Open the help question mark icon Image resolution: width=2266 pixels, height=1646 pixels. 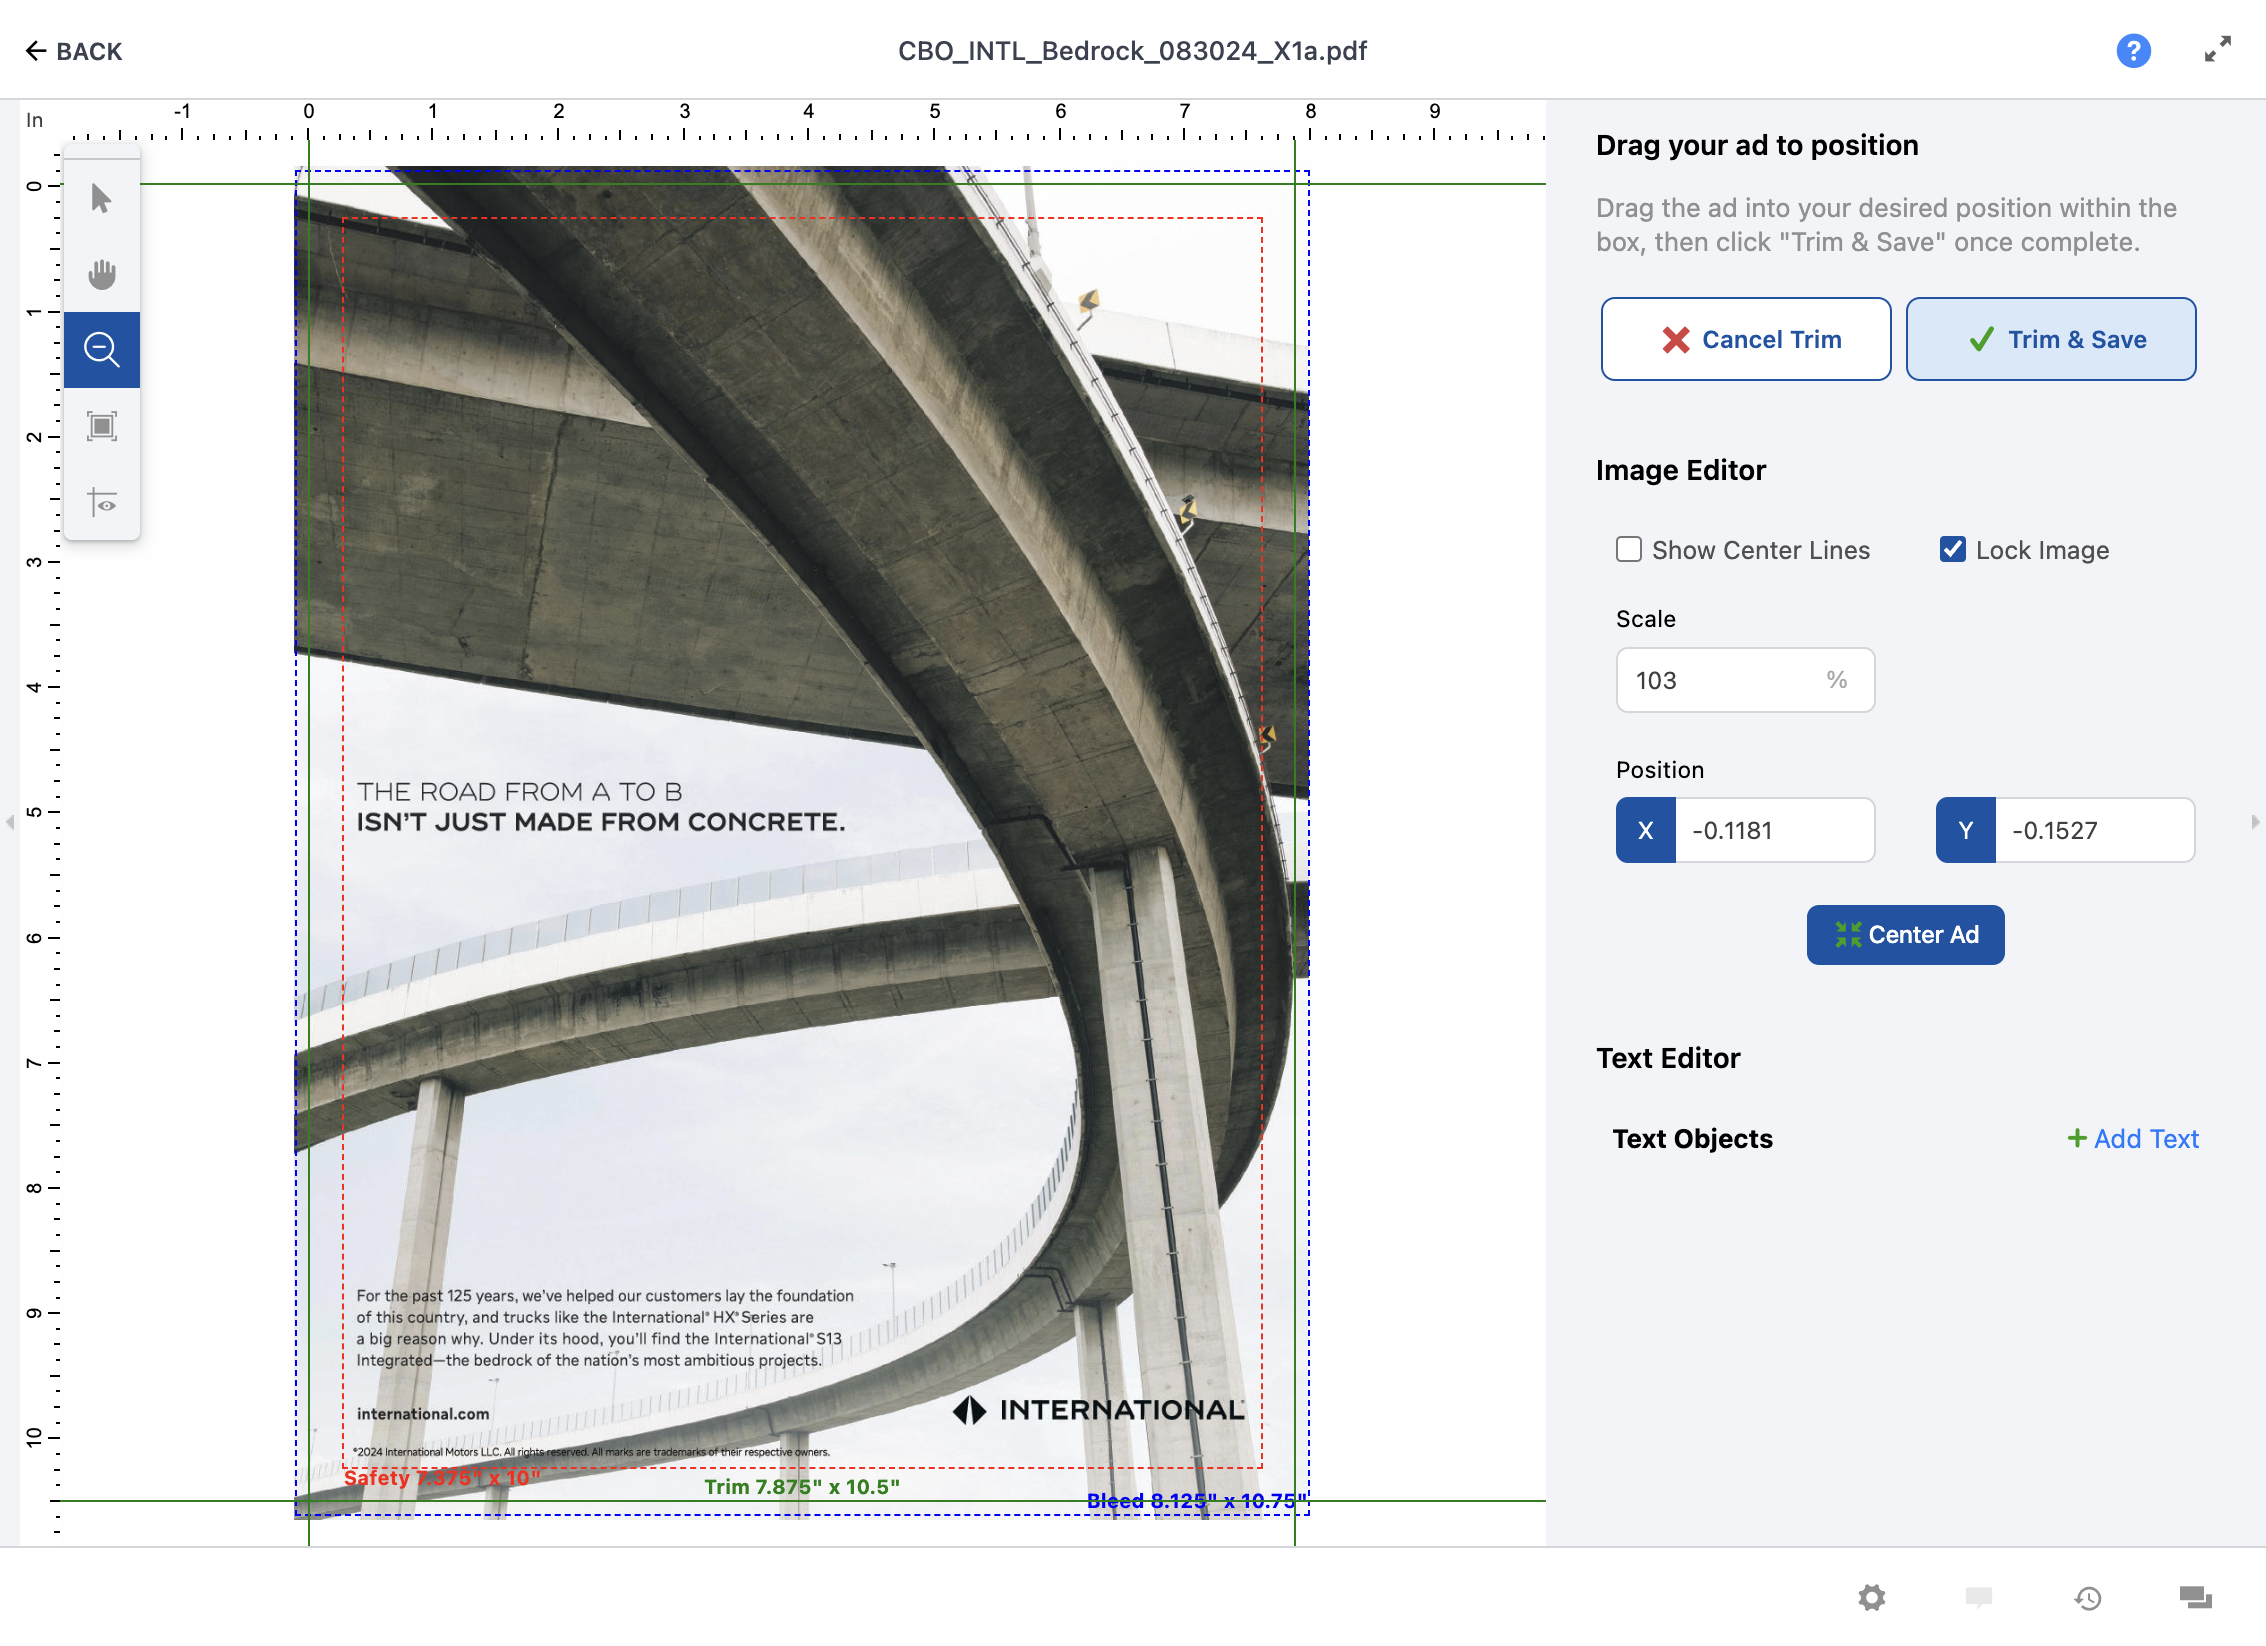point(2133,51)
